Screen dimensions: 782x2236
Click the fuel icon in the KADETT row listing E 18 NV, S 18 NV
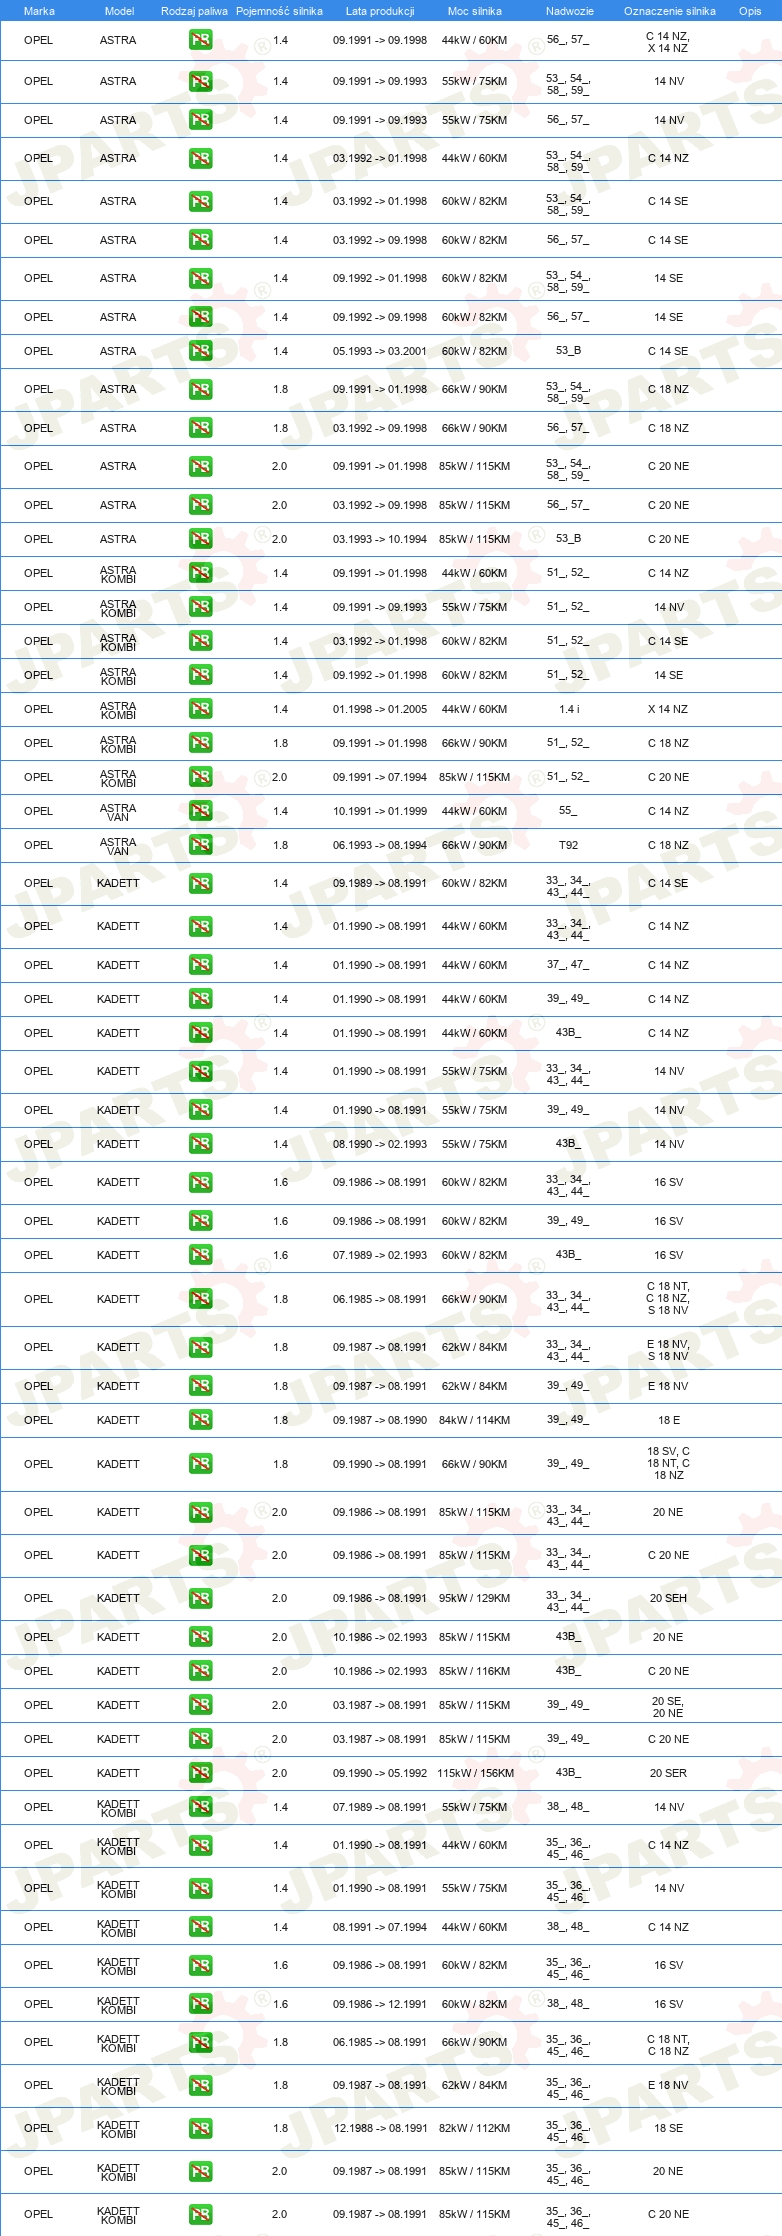[200, 1348]
